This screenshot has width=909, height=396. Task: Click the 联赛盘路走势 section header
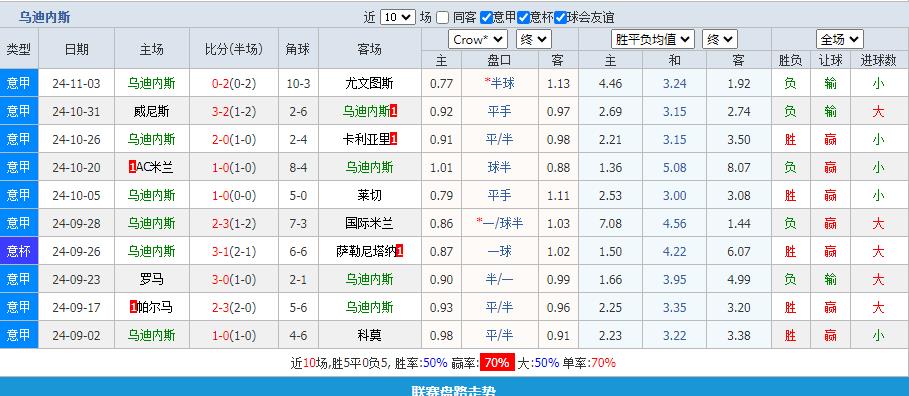click(454, 390)
